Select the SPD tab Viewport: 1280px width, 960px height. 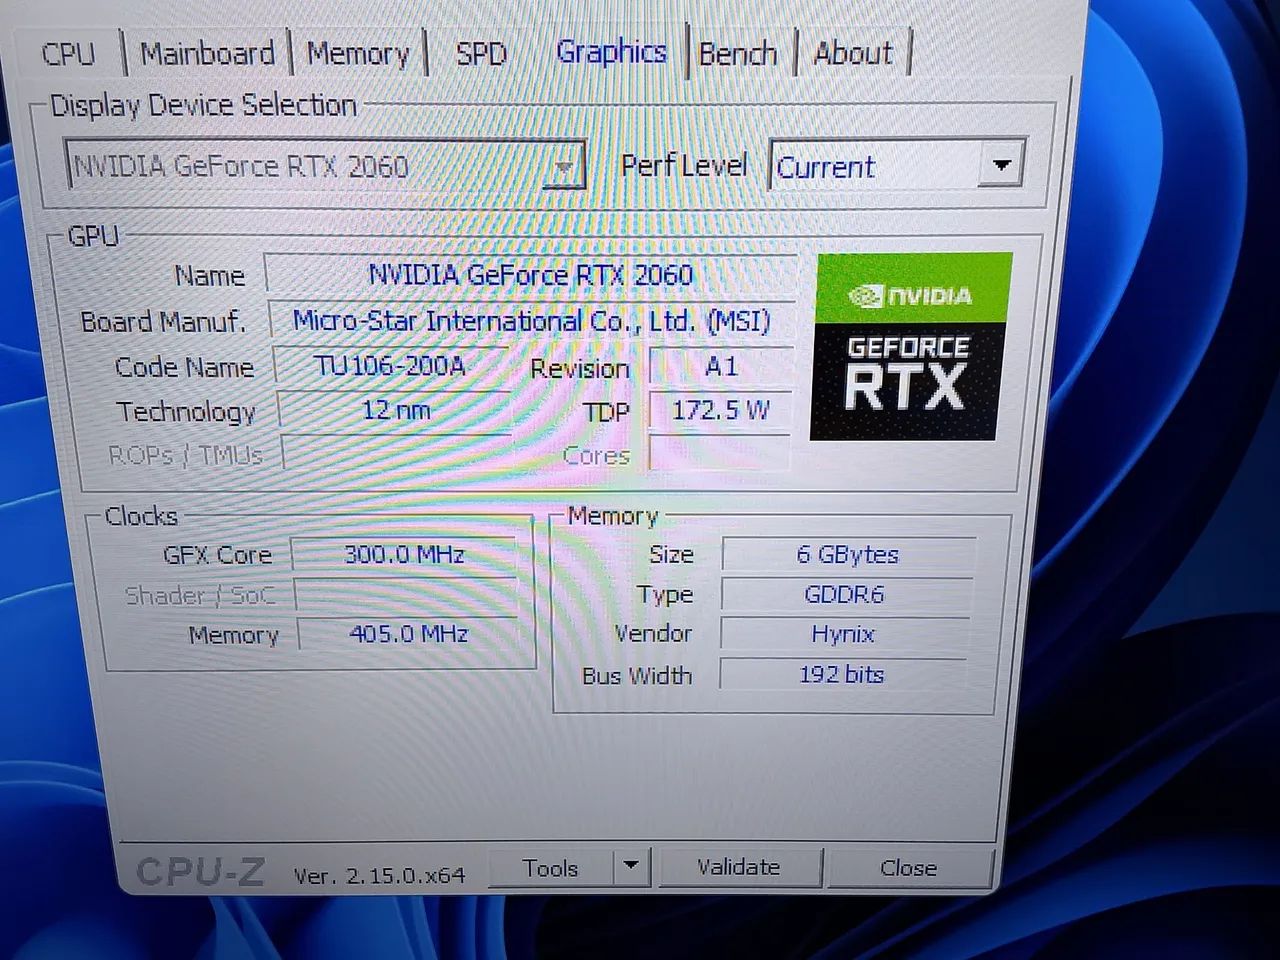tap(481, 53)
